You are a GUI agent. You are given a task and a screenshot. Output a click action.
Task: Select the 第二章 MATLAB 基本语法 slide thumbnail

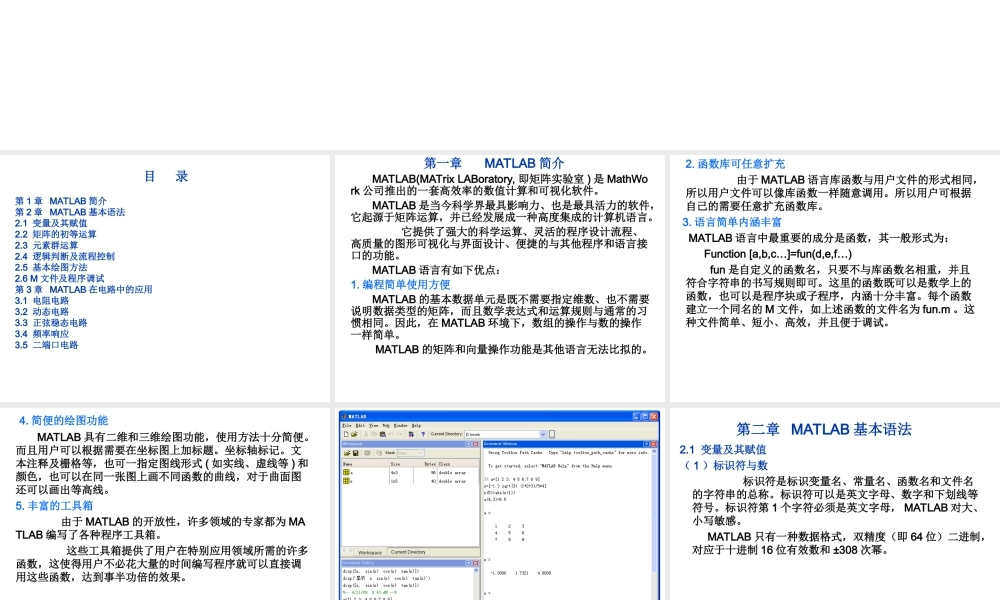[x=835, y=504]
